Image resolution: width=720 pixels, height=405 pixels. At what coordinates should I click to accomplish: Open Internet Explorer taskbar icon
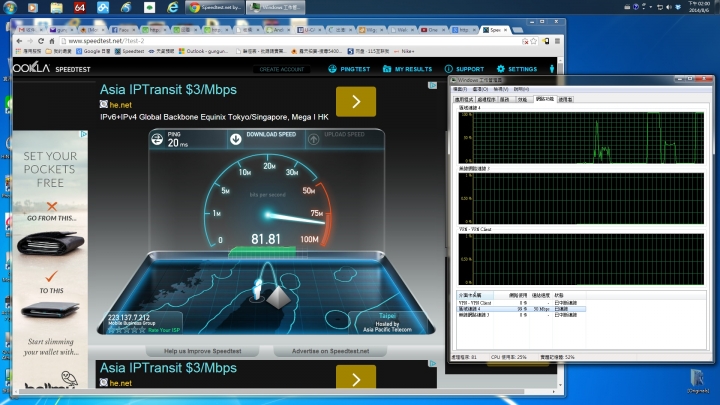click(172, 7)
